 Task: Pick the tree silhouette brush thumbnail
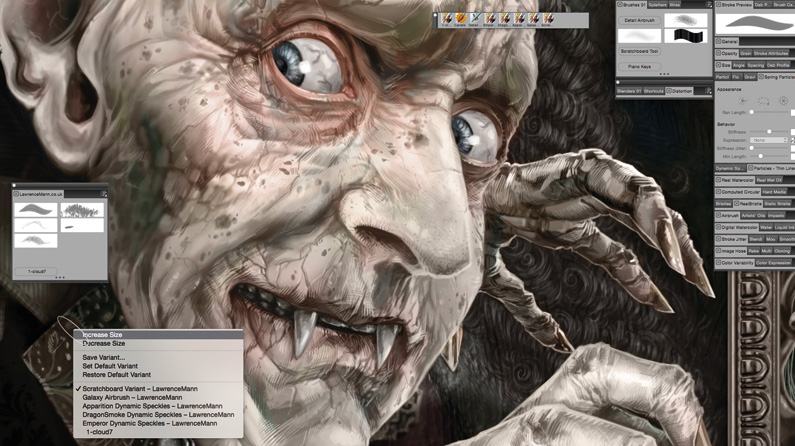point(82,210)
